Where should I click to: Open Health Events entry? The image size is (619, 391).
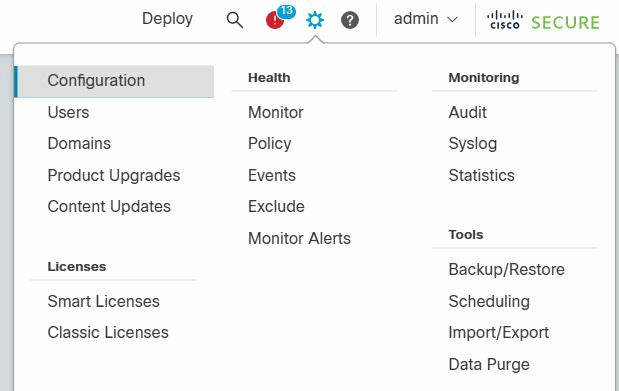272,175
